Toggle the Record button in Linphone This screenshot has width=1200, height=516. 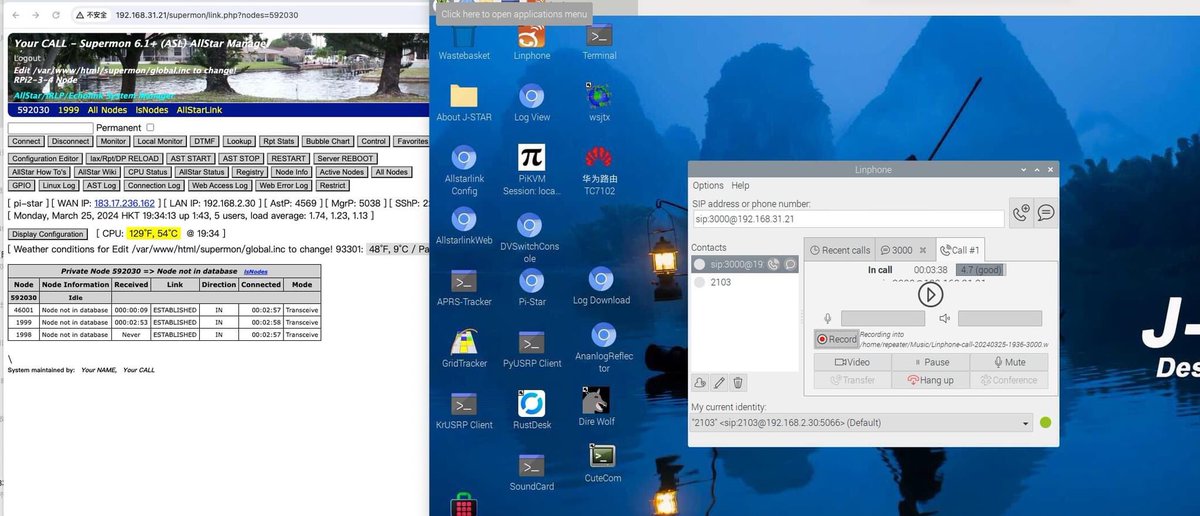[x=837, y=339]
